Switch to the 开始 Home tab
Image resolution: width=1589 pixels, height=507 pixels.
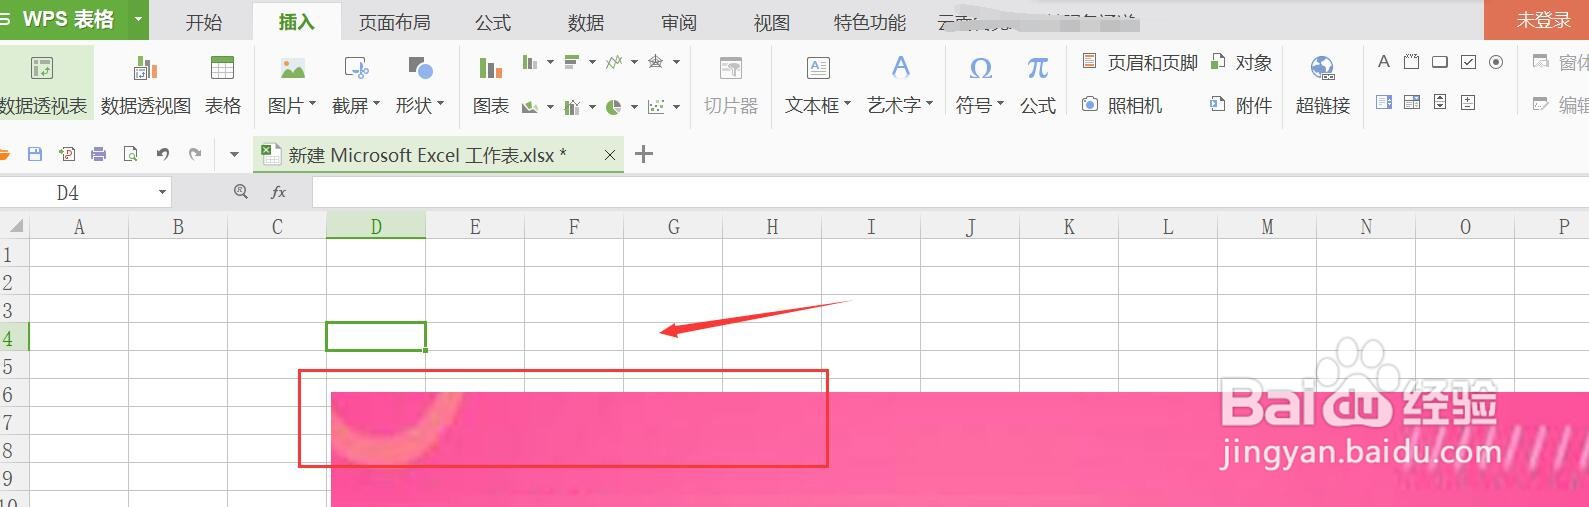tap(204, 22)
